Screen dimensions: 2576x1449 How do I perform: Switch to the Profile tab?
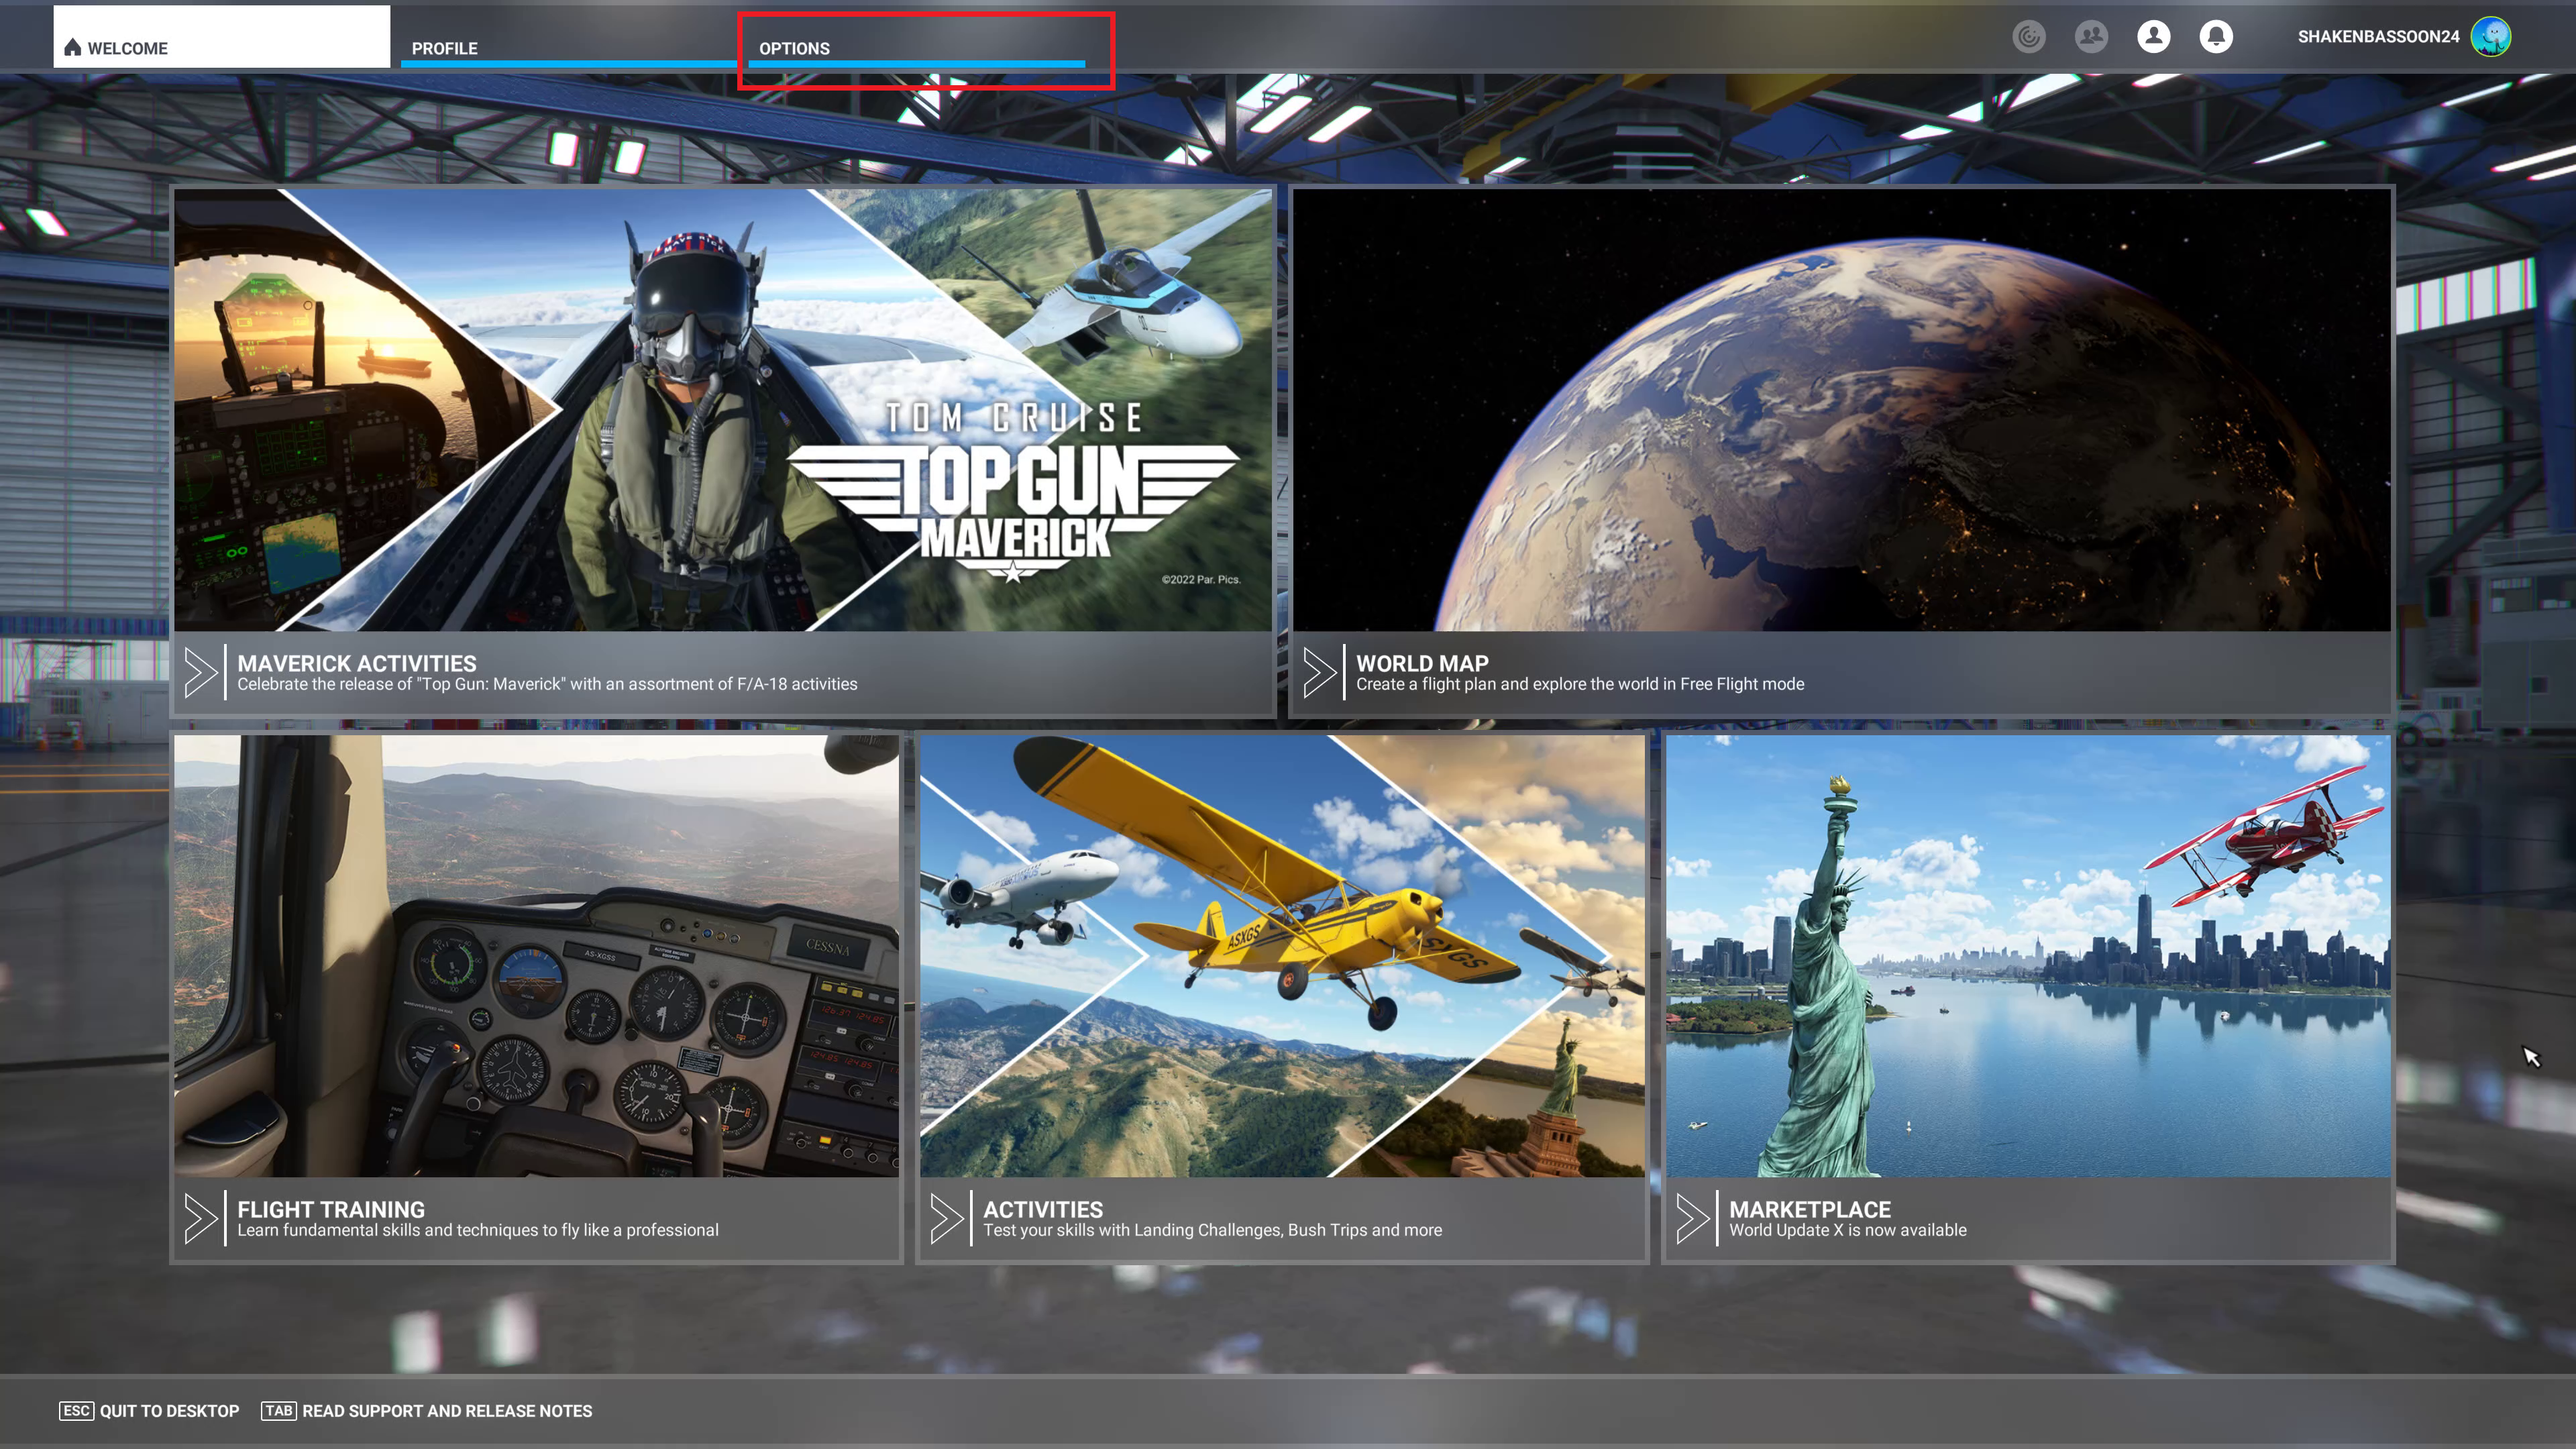pos(445,48)
